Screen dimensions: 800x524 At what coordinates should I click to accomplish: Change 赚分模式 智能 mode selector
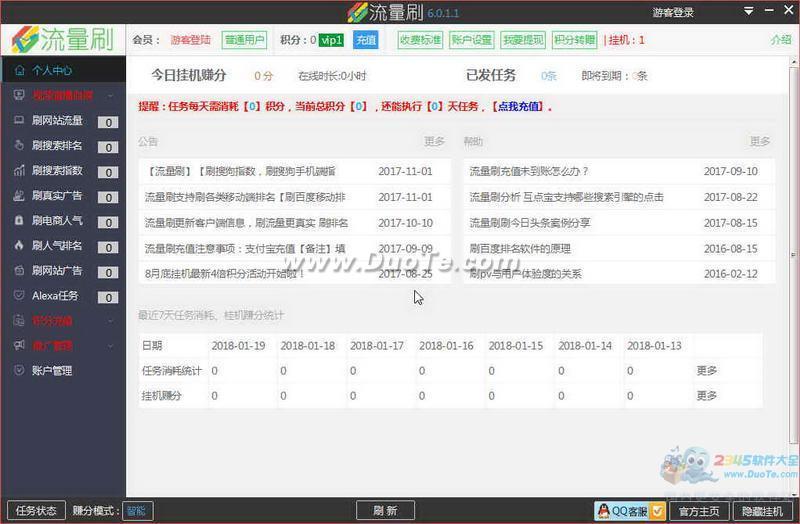(x=137, y=511)
